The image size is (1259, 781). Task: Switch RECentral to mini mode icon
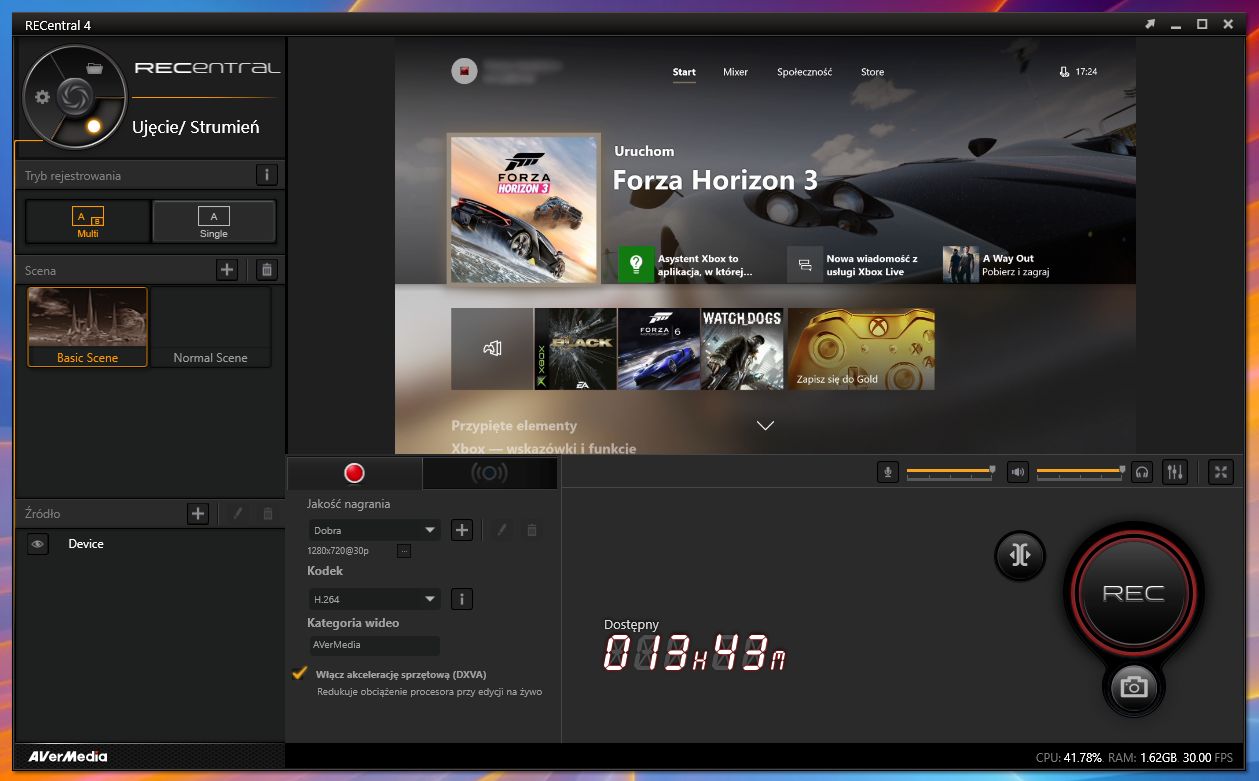pyautogui.click(x=1150, y=24)
